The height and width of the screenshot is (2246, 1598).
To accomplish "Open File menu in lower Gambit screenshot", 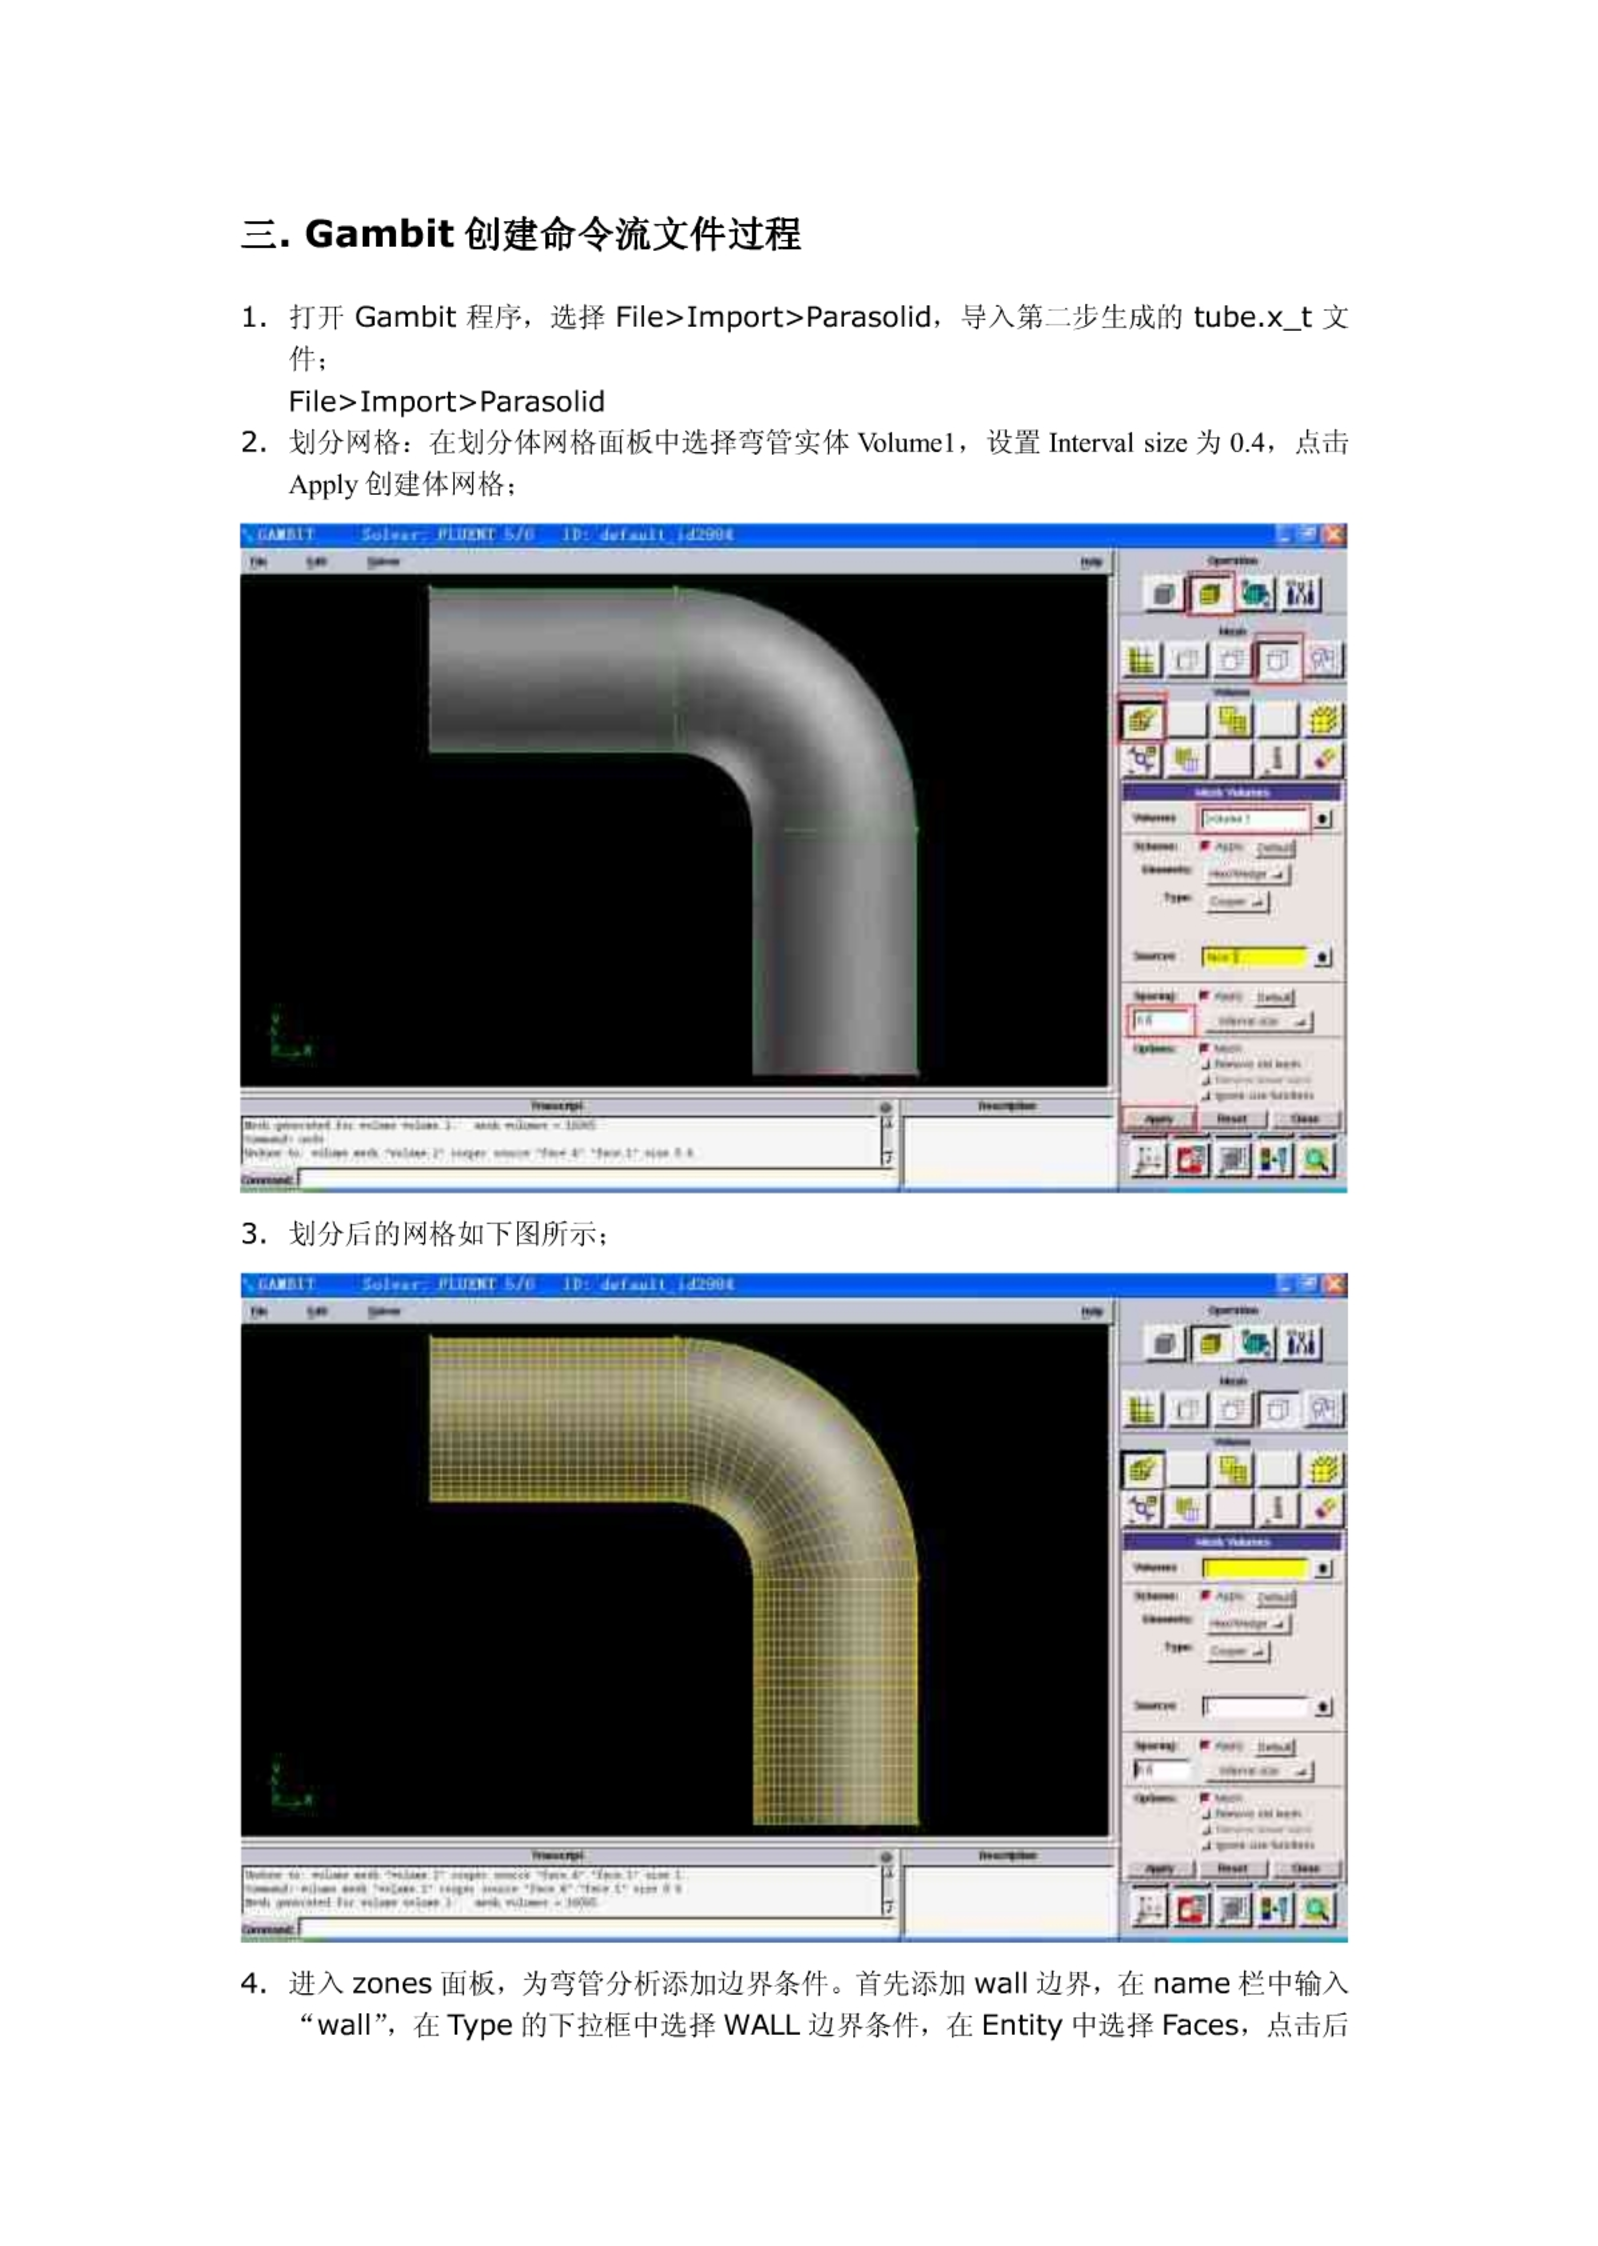I will tap(258, 1311).
